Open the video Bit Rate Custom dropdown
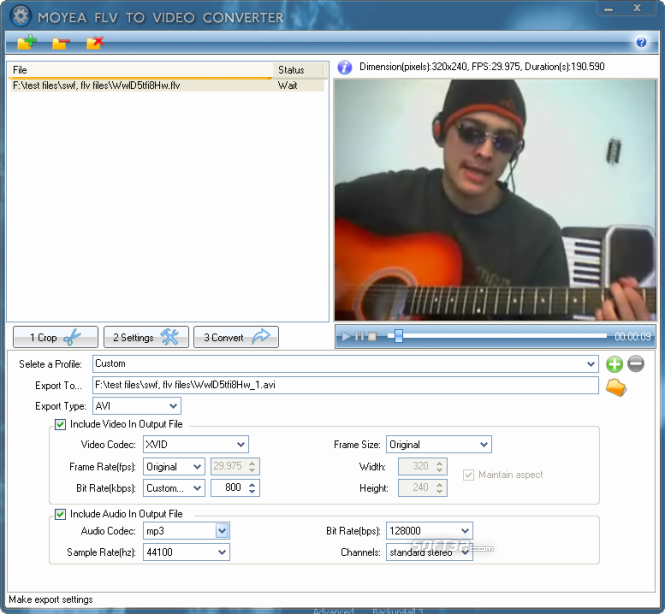The height and width of the screenshot is (614, 665). 174,488
